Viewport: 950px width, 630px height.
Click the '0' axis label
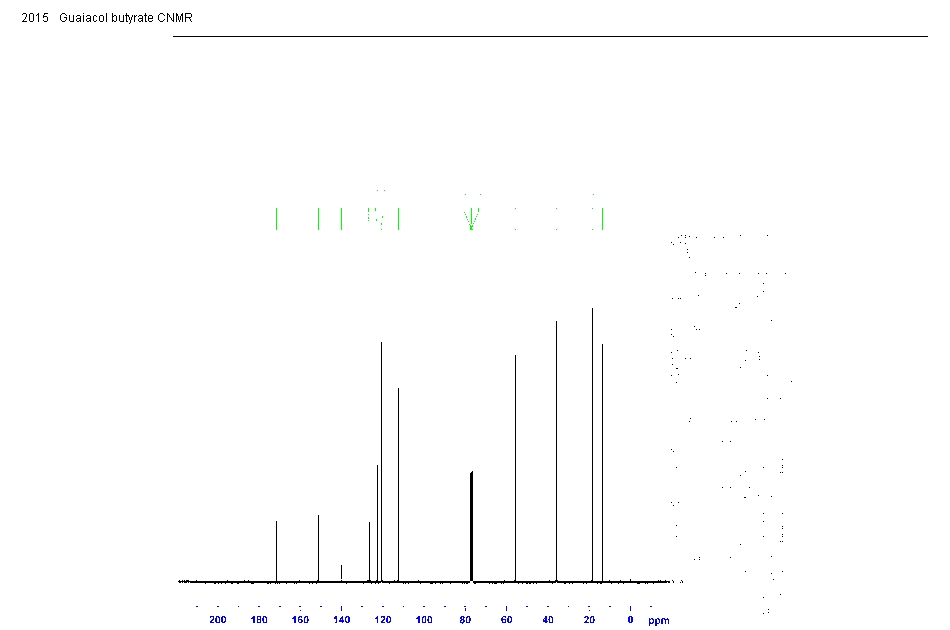pos(630,620)
